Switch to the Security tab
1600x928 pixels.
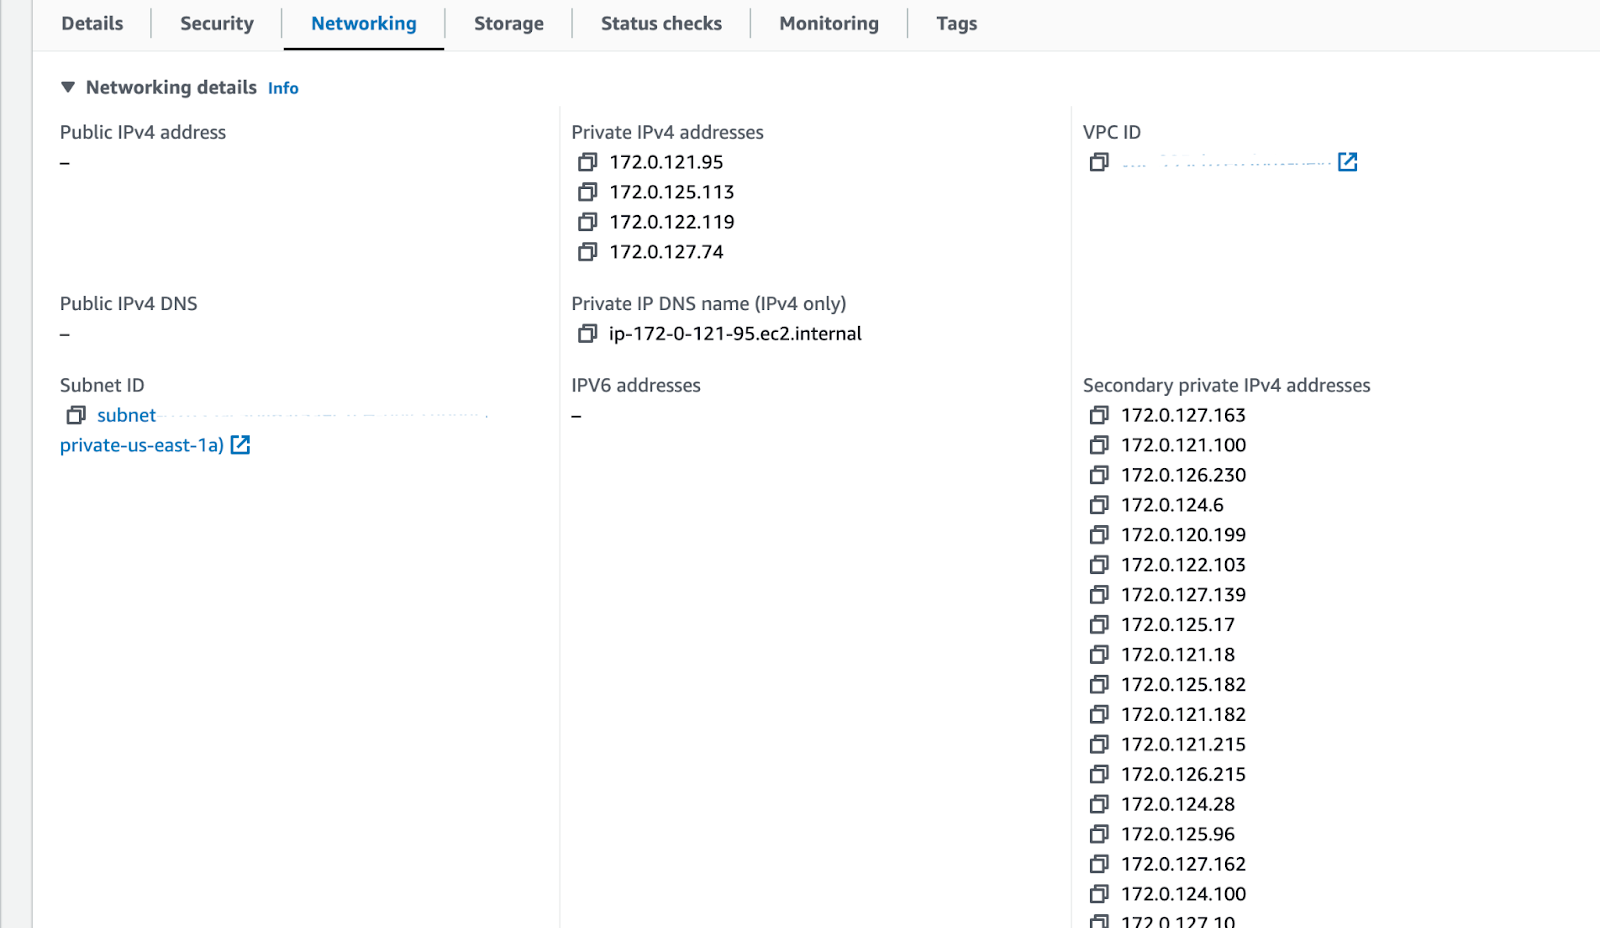pos(217,24)
